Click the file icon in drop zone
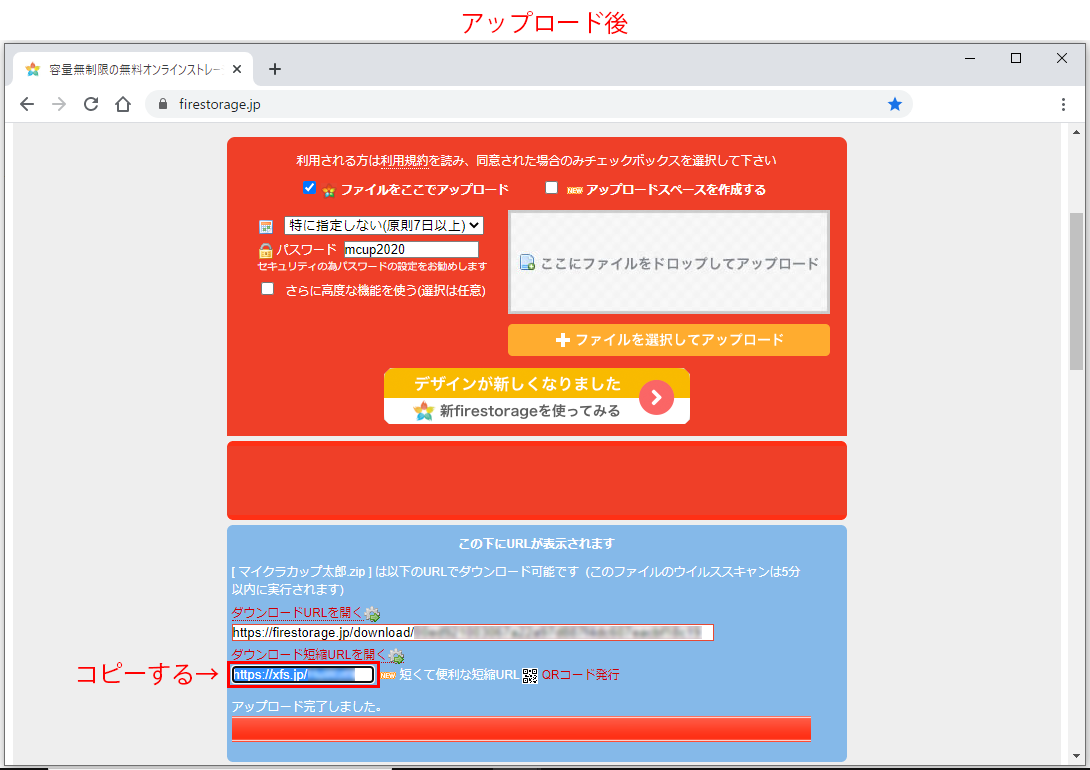 528,263
